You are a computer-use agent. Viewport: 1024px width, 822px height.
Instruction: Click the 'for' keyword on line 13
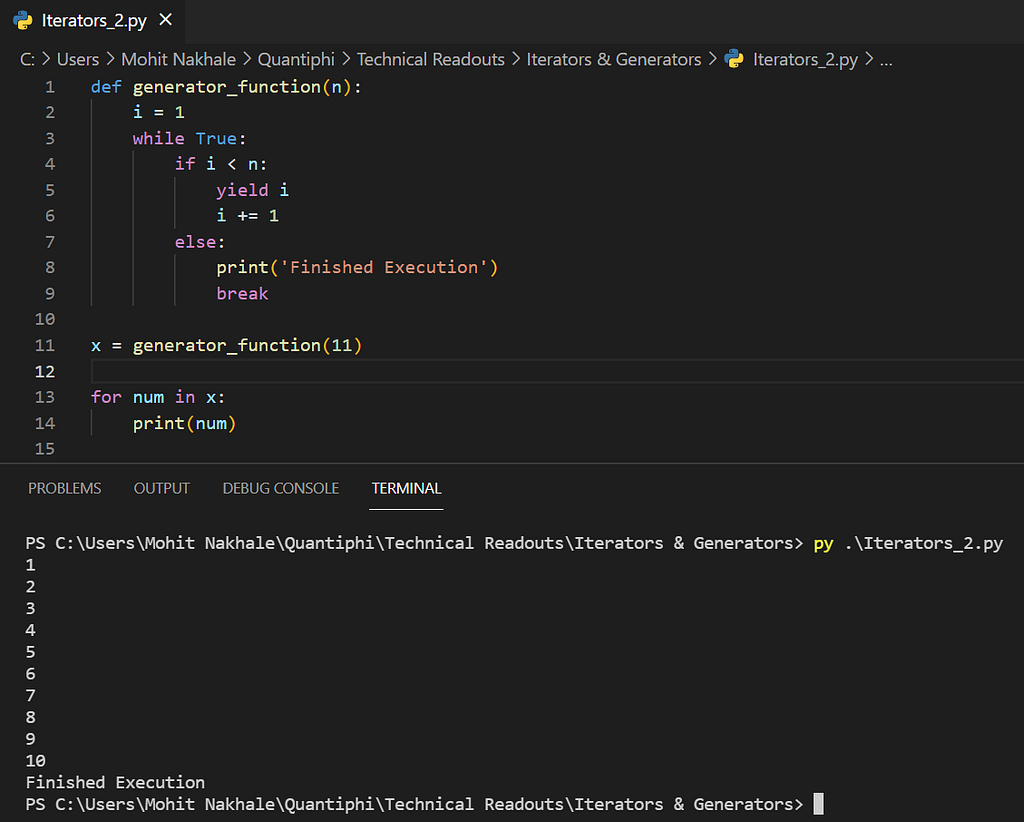point(106,397)
